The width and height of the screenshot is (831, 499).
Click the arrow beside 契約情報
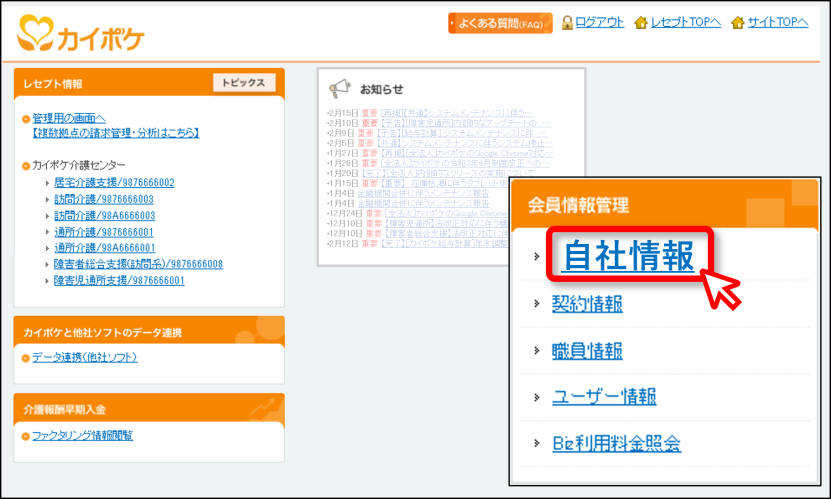tap(537, 304)
